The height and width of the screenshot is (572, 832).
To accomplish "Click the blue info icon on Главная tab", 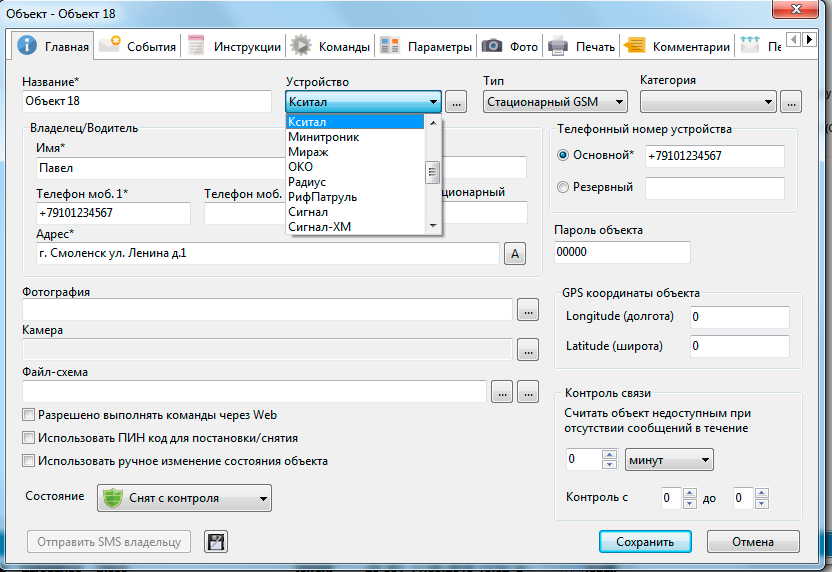I will 27,45.
